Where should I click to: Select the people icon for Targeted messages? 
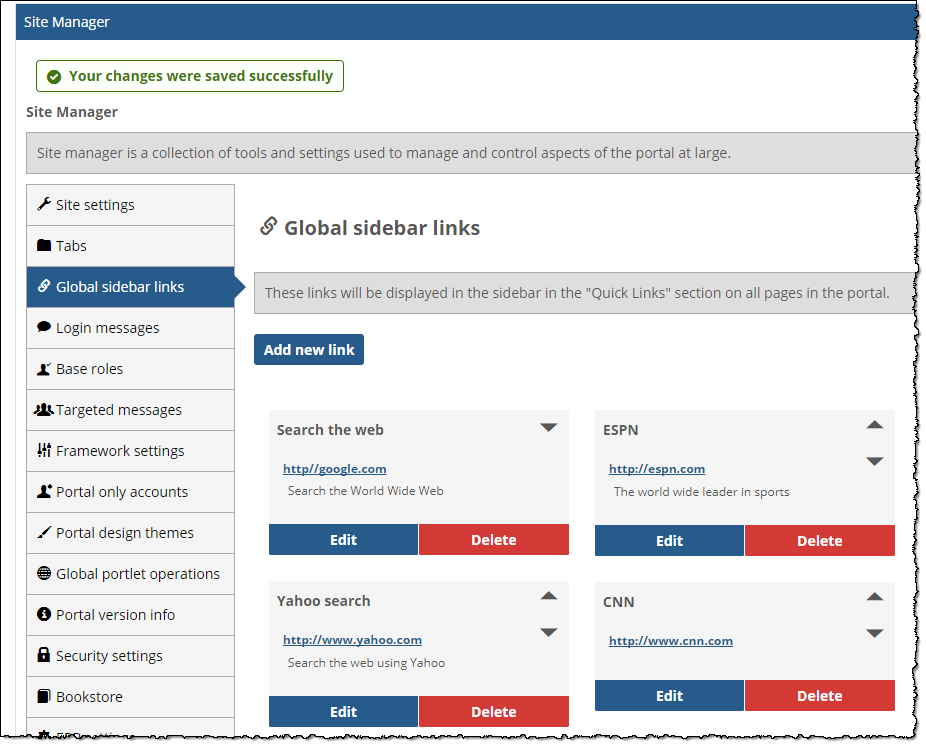[x=44, y=409]
